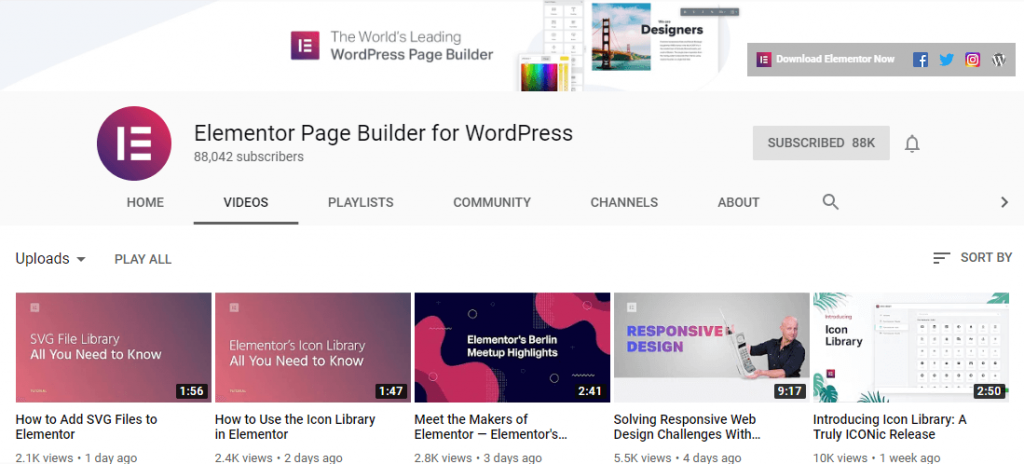The height and width of the screenshot is (464, 1024).
Task: Go to the Community tab
Action: click(492, 203)
